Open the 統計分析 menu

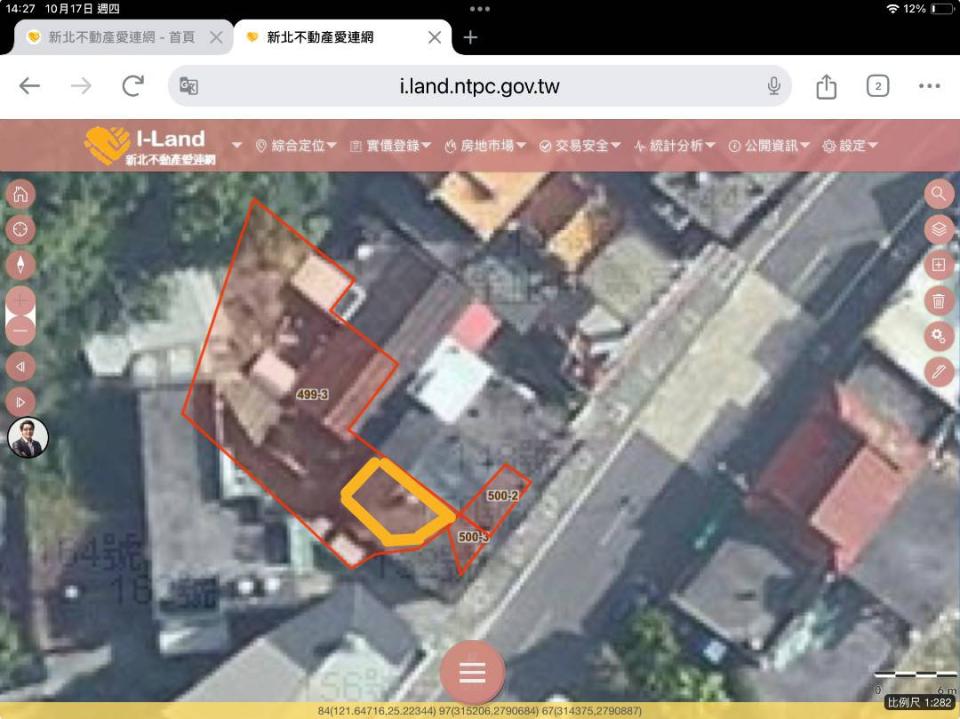coord(676,146)
